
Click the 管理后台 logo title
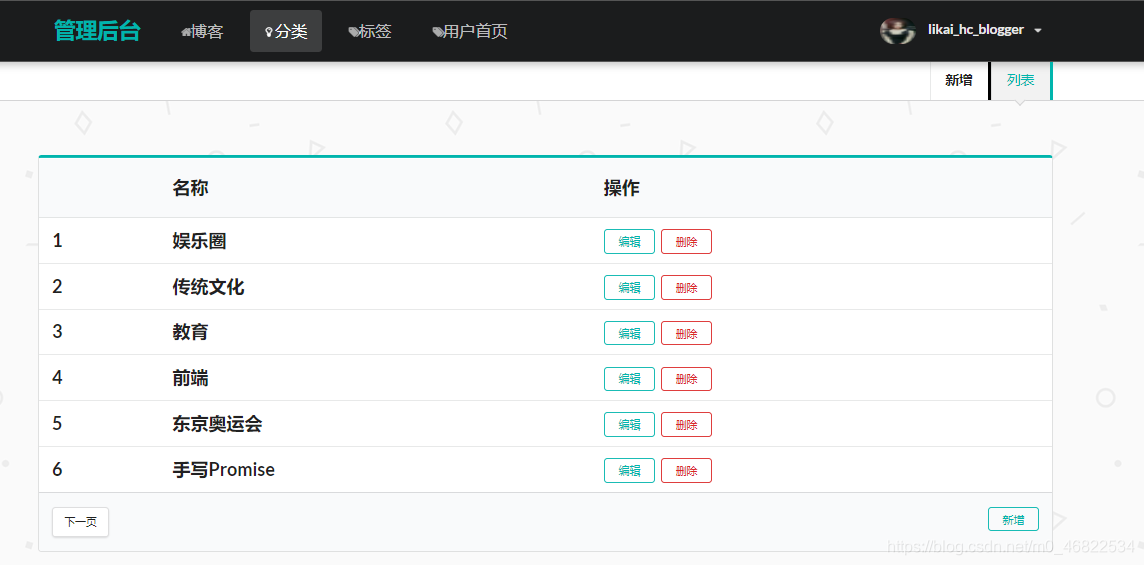97,31
